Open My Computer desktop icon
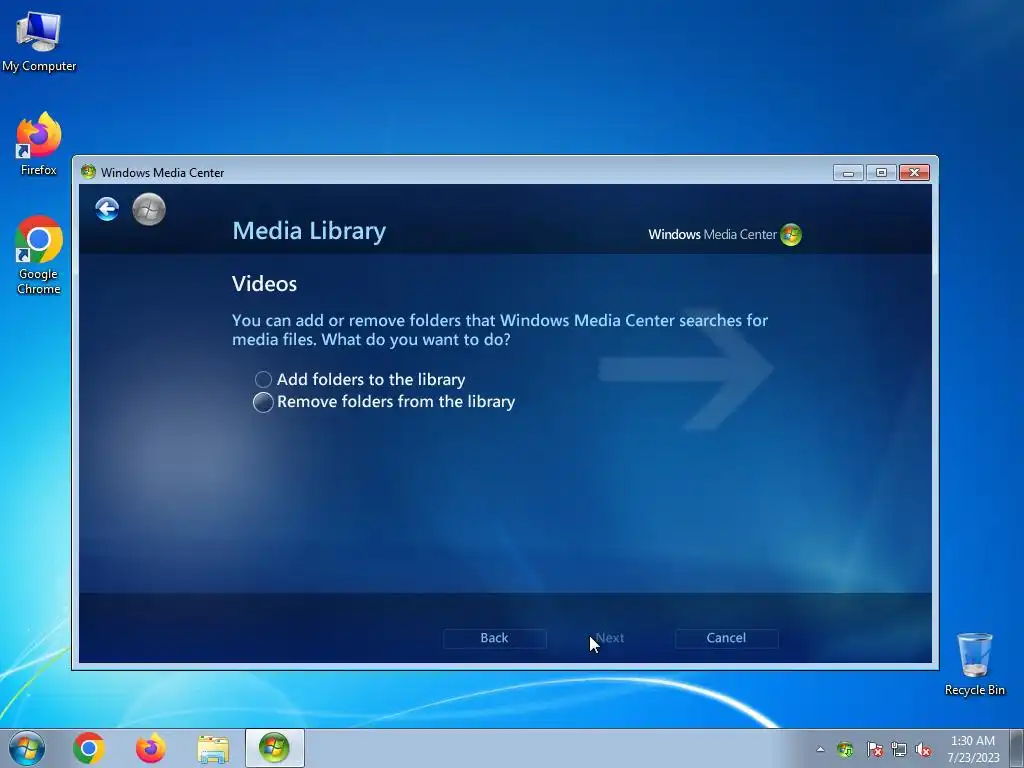 pos(39,41)
